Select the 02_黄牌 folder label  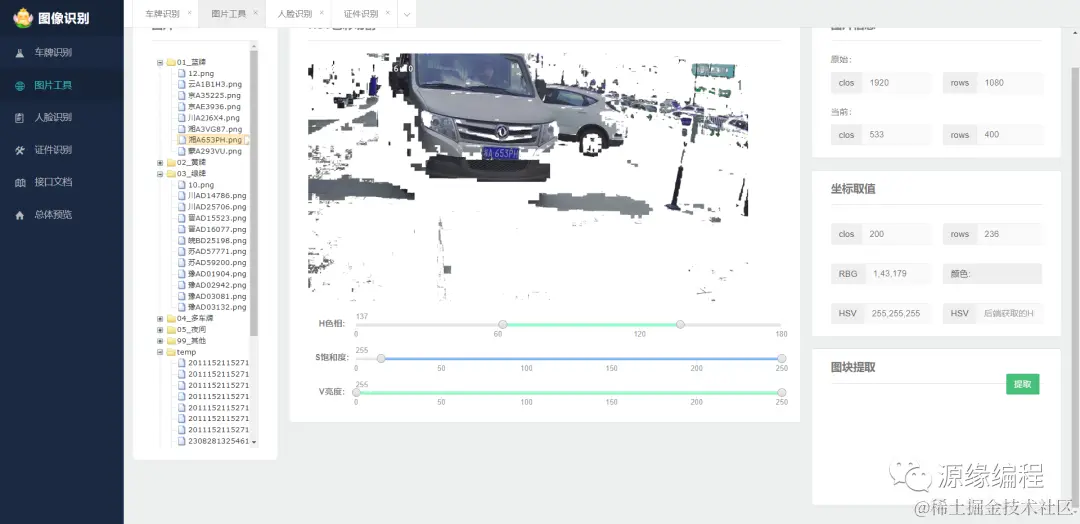coord(191,163)
